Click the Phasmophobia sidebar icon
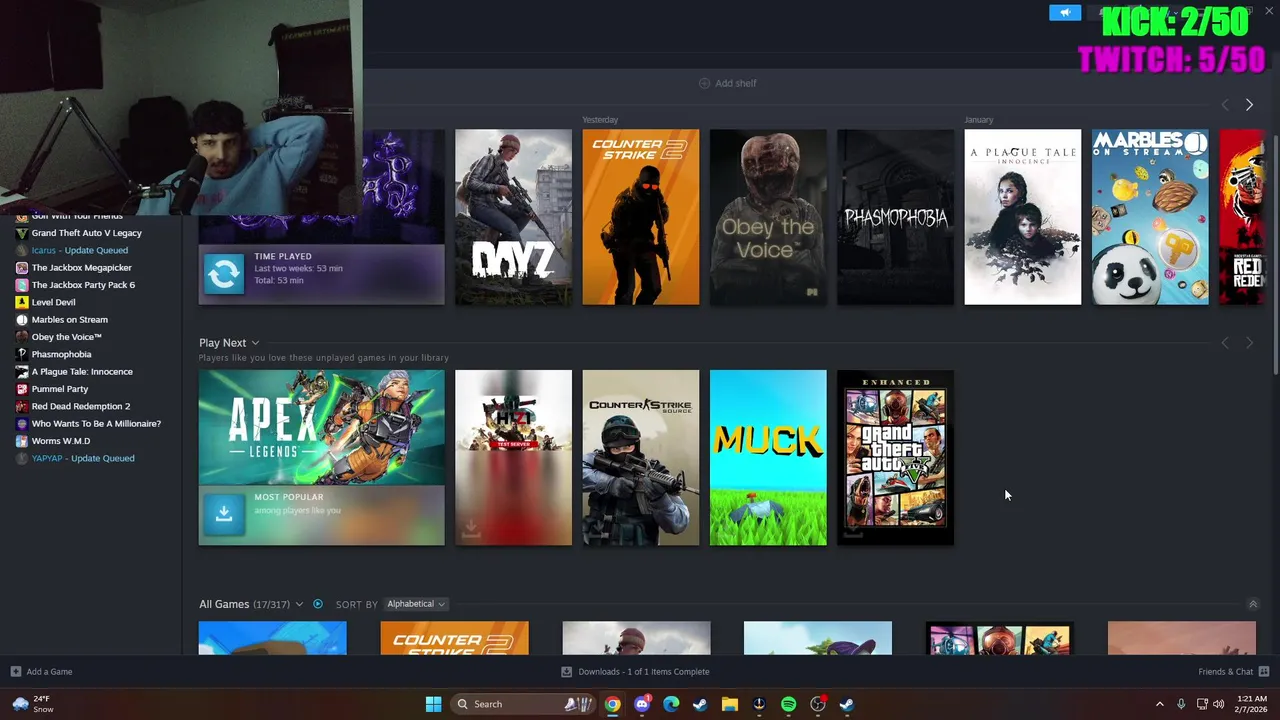1280x720 pixels. point(22,354)
